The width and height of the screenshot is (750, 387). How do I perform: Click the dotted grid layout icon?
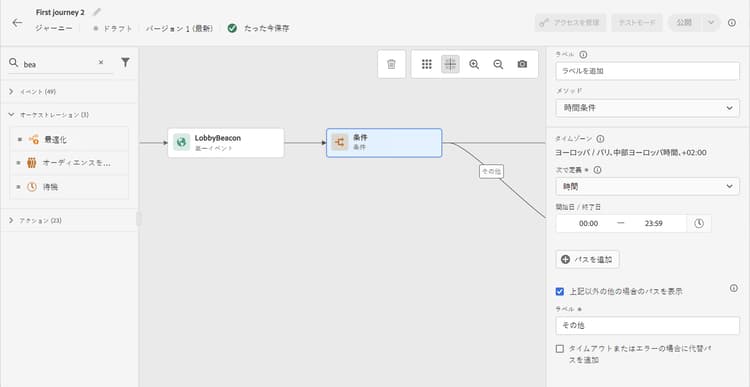pos(427,64)
